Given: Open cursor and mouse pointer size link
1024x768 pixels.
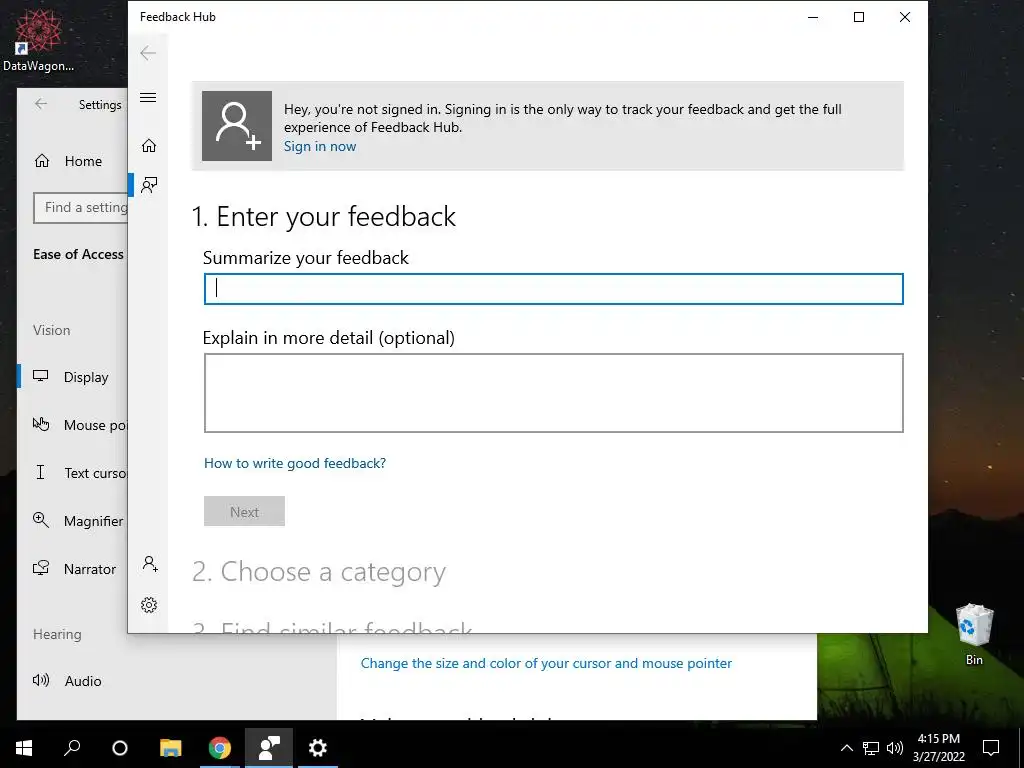Looking at the screenshot, I should [x=546, y=664].
